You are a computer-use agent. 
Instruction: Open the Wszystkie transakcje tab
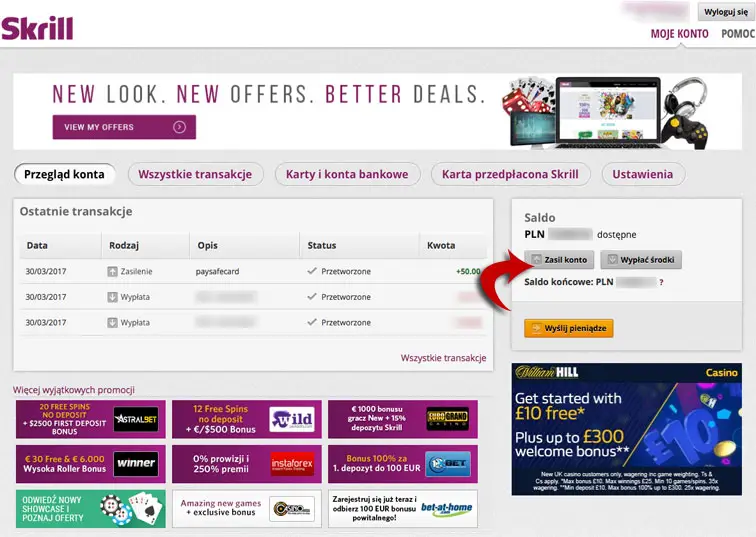(x=195, y=175)
